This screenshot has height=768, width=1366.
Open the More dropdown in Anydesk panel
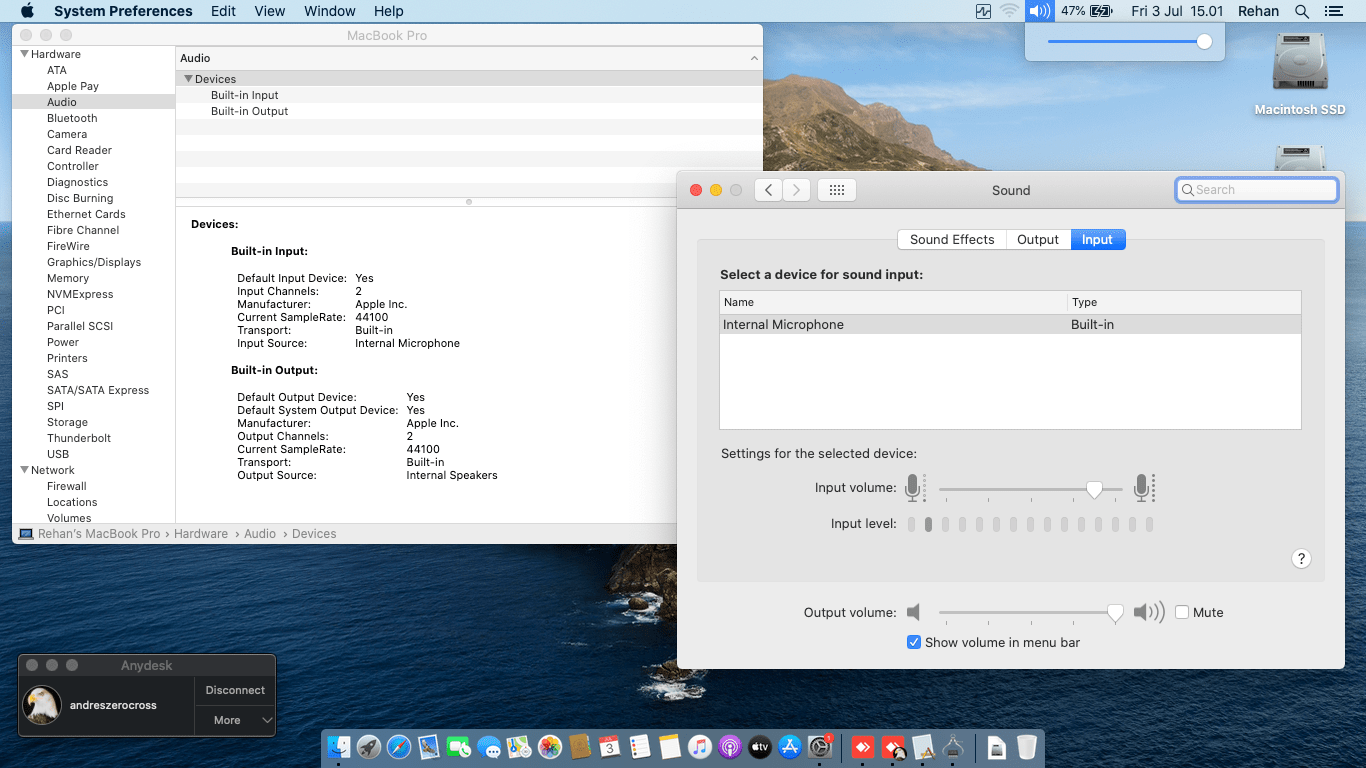[x=235, y=720]
